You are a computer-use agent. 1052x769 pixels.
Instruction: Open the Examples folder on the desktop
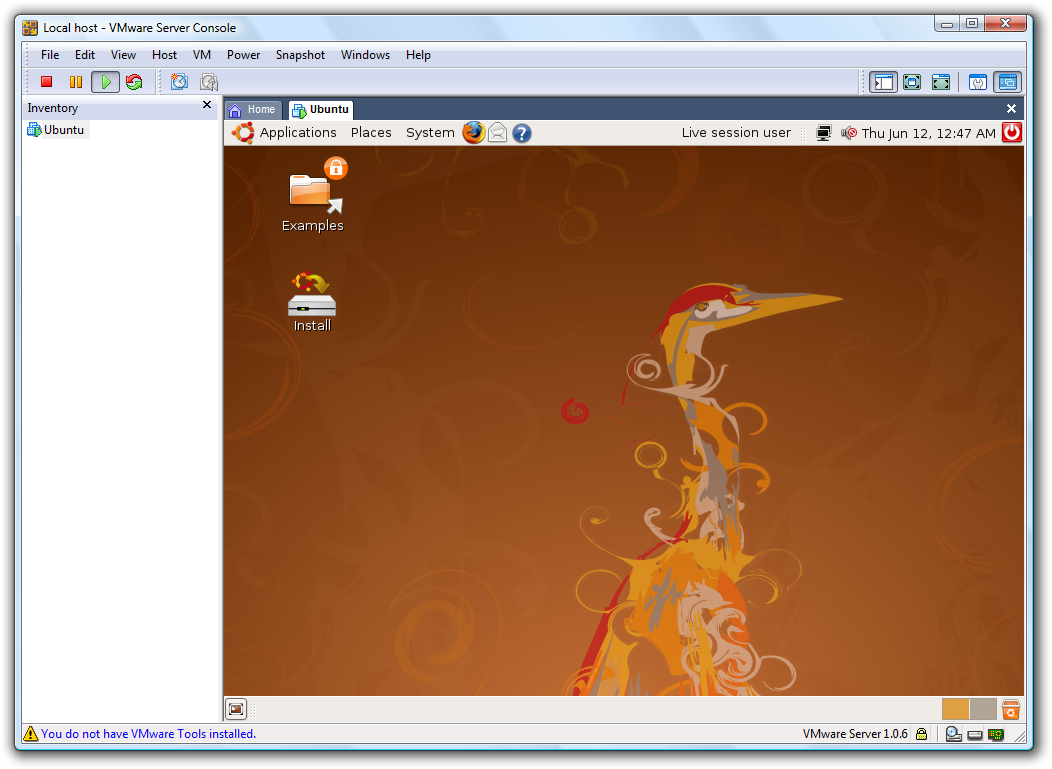coord(313,195)
